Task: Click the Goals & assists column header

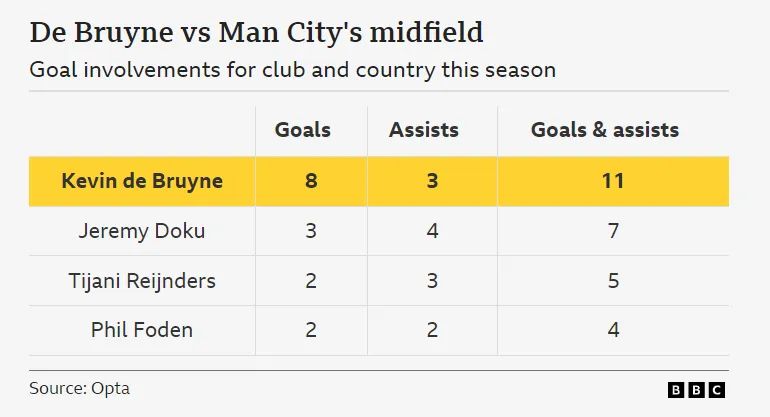Action: (x=605, y=130)
